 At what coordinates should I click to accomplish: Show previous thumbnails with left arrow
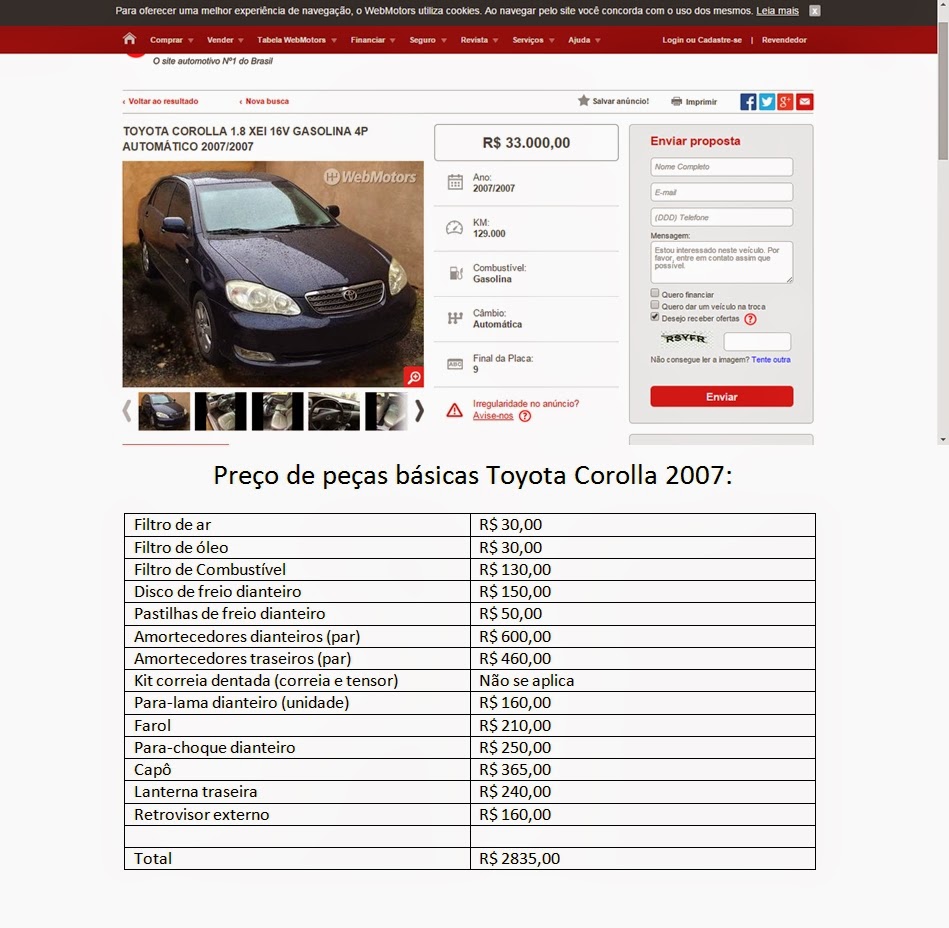126,411
